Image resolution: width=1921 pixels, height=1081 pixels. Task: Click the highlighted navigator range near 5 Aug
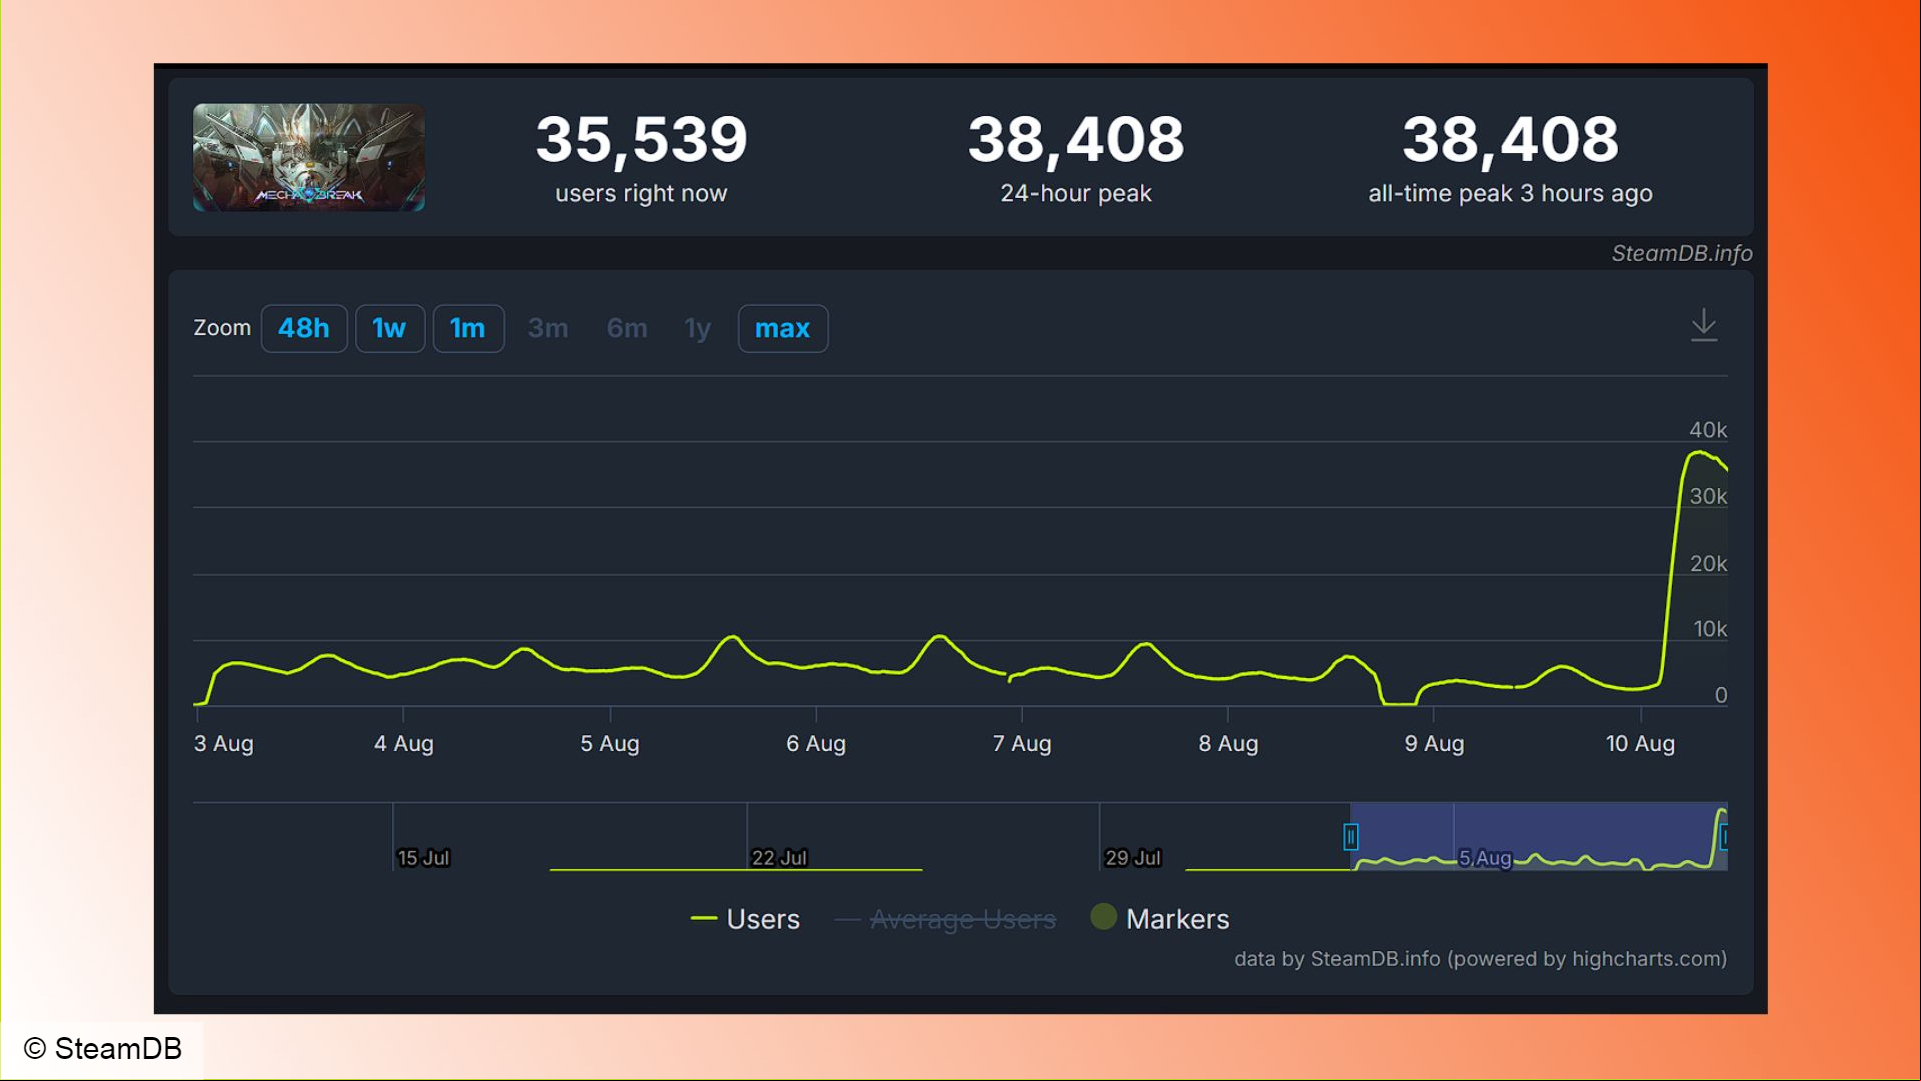click(1538, 836)
